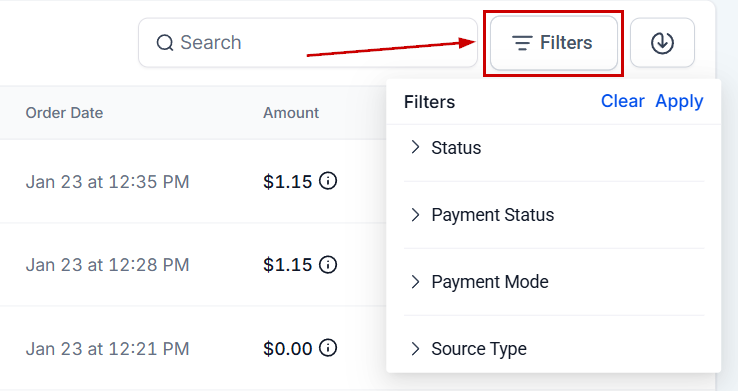Viewport: 738px width, 391px height.
Task: Apply the selected filters
Action: (679, 101)
